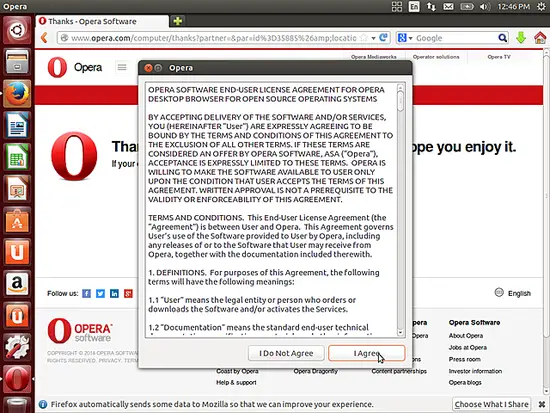This screenshot has width=550, height=413.
Task: Click clock showing 12:46 PM
Action: pos(514,6)
